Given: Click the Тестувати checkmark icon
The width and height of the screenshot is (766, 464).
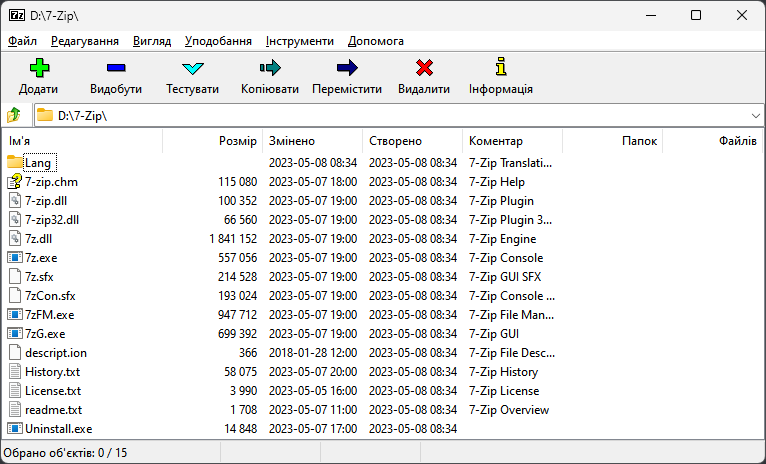Looking at the screenshot, I should click(192, 68).
